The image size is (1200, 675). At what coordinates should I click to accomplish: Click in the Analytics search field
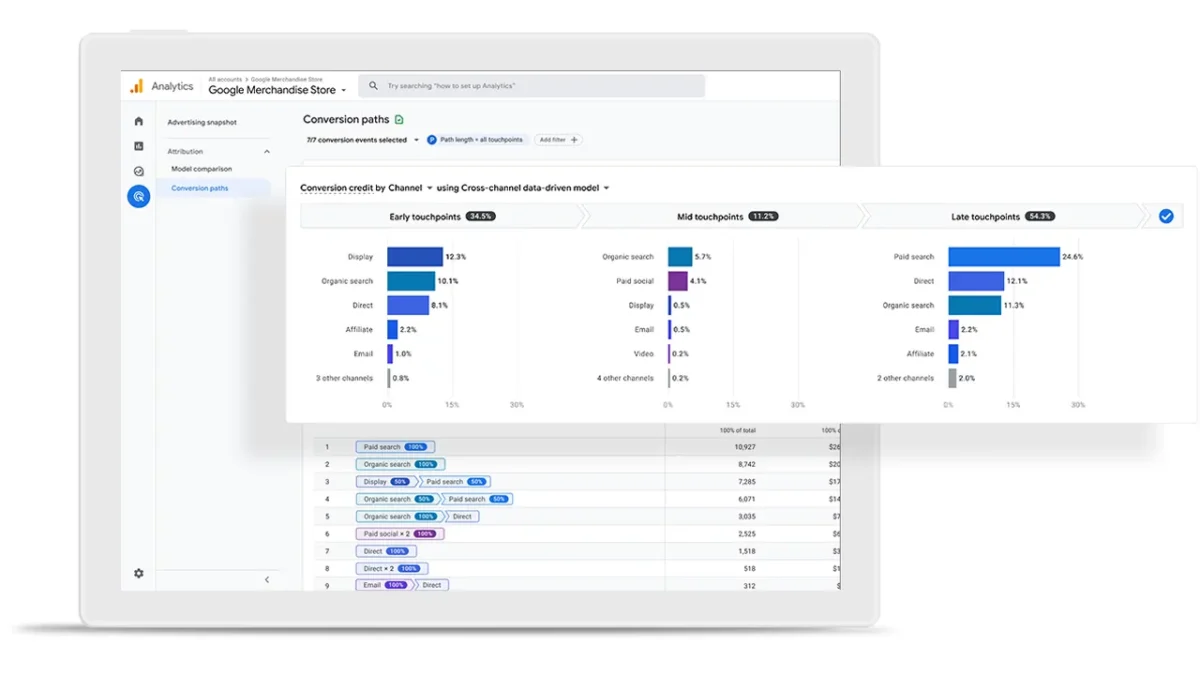532,86
